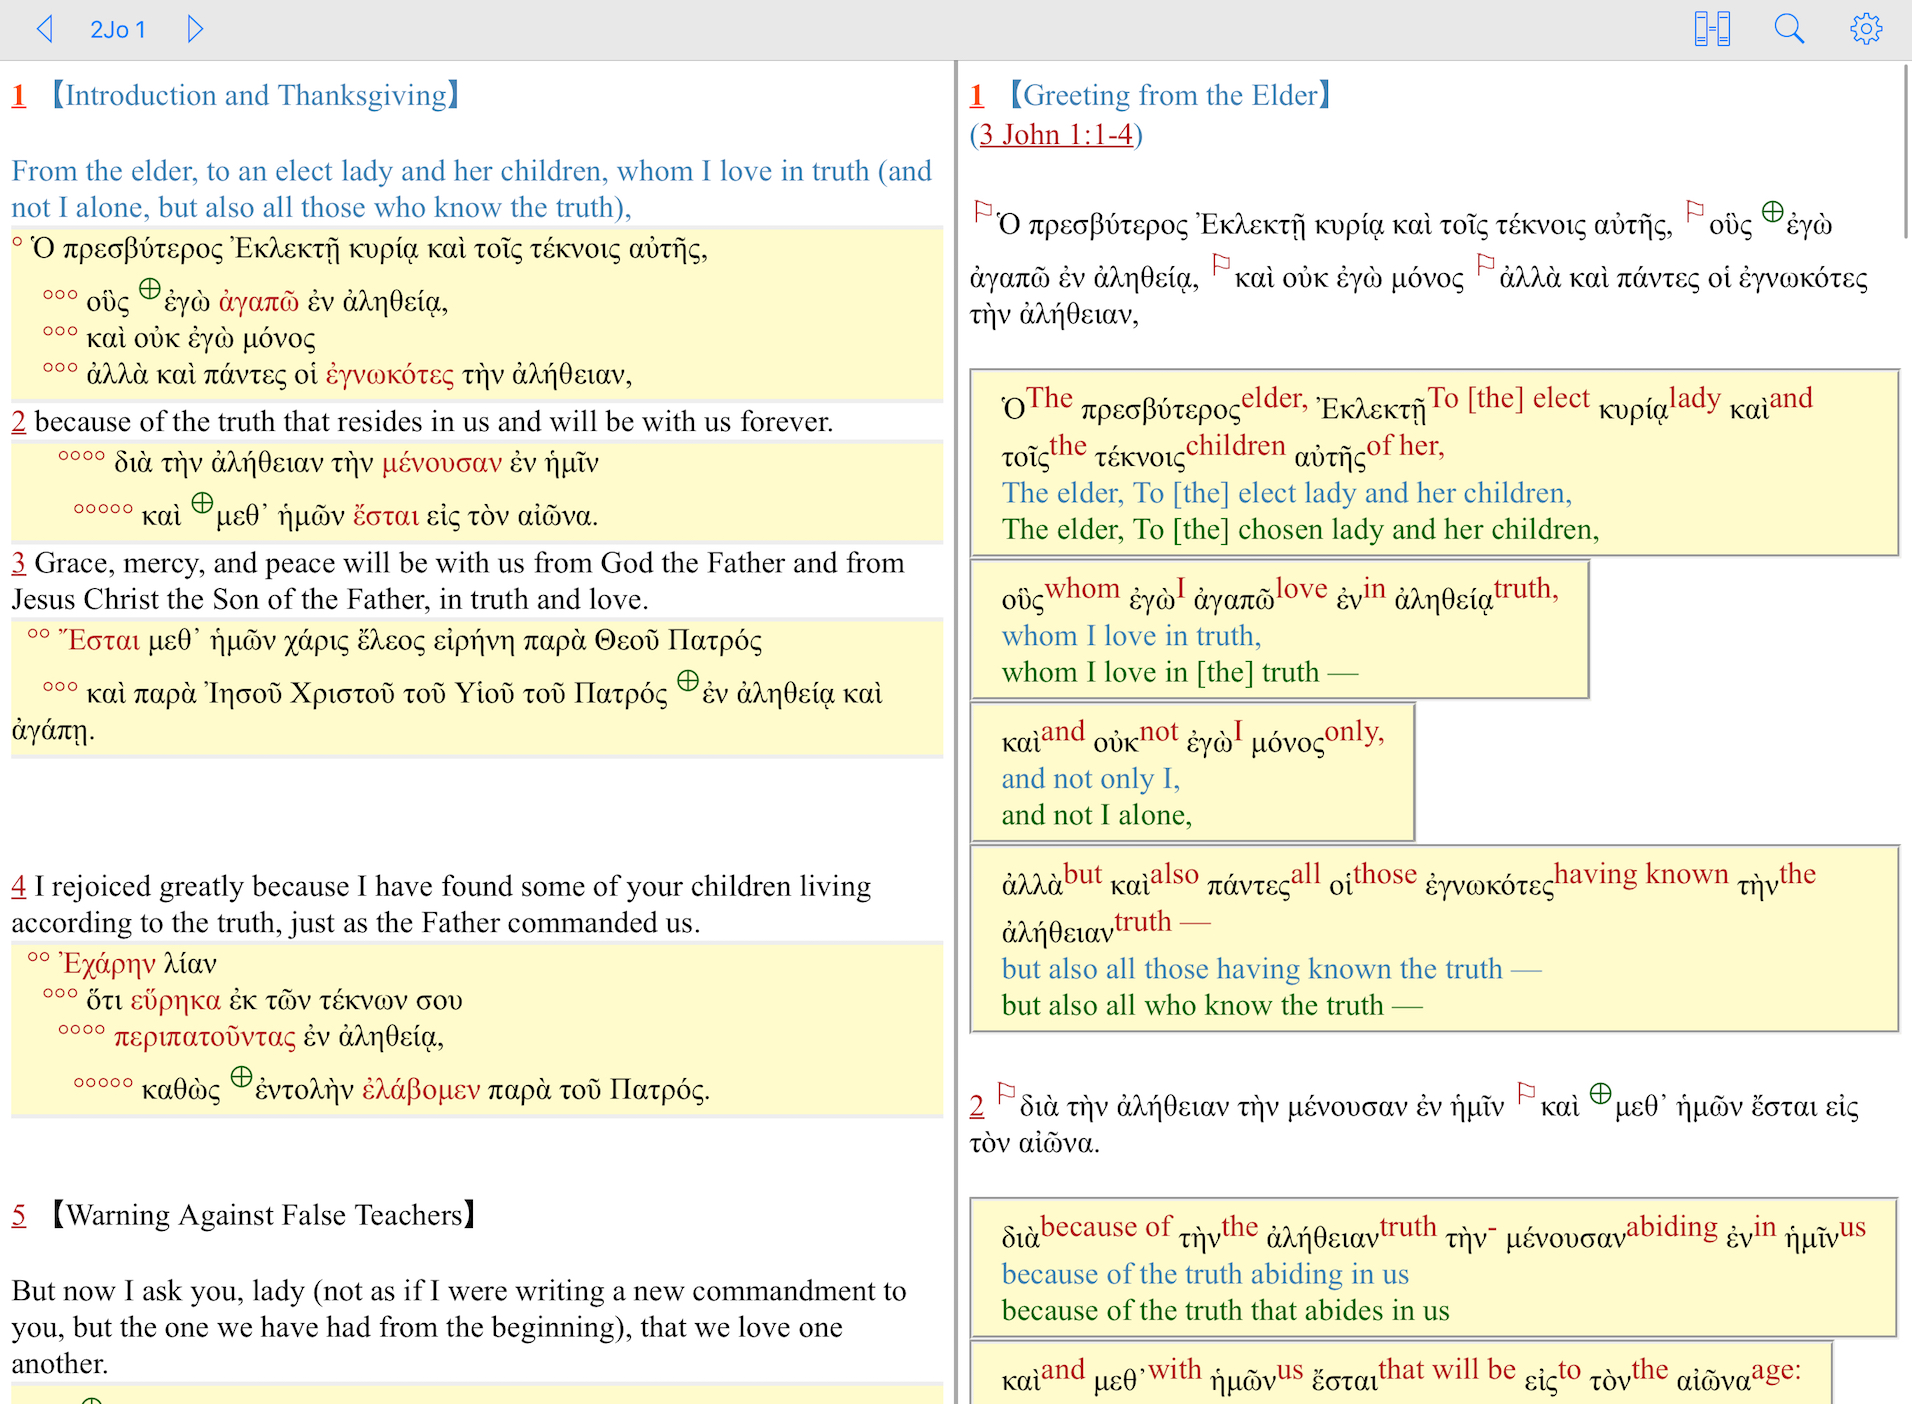Select line 'but also all who know the truth —'
This screenshot has width=1912, height=1404.
tap(1212, 1005)
